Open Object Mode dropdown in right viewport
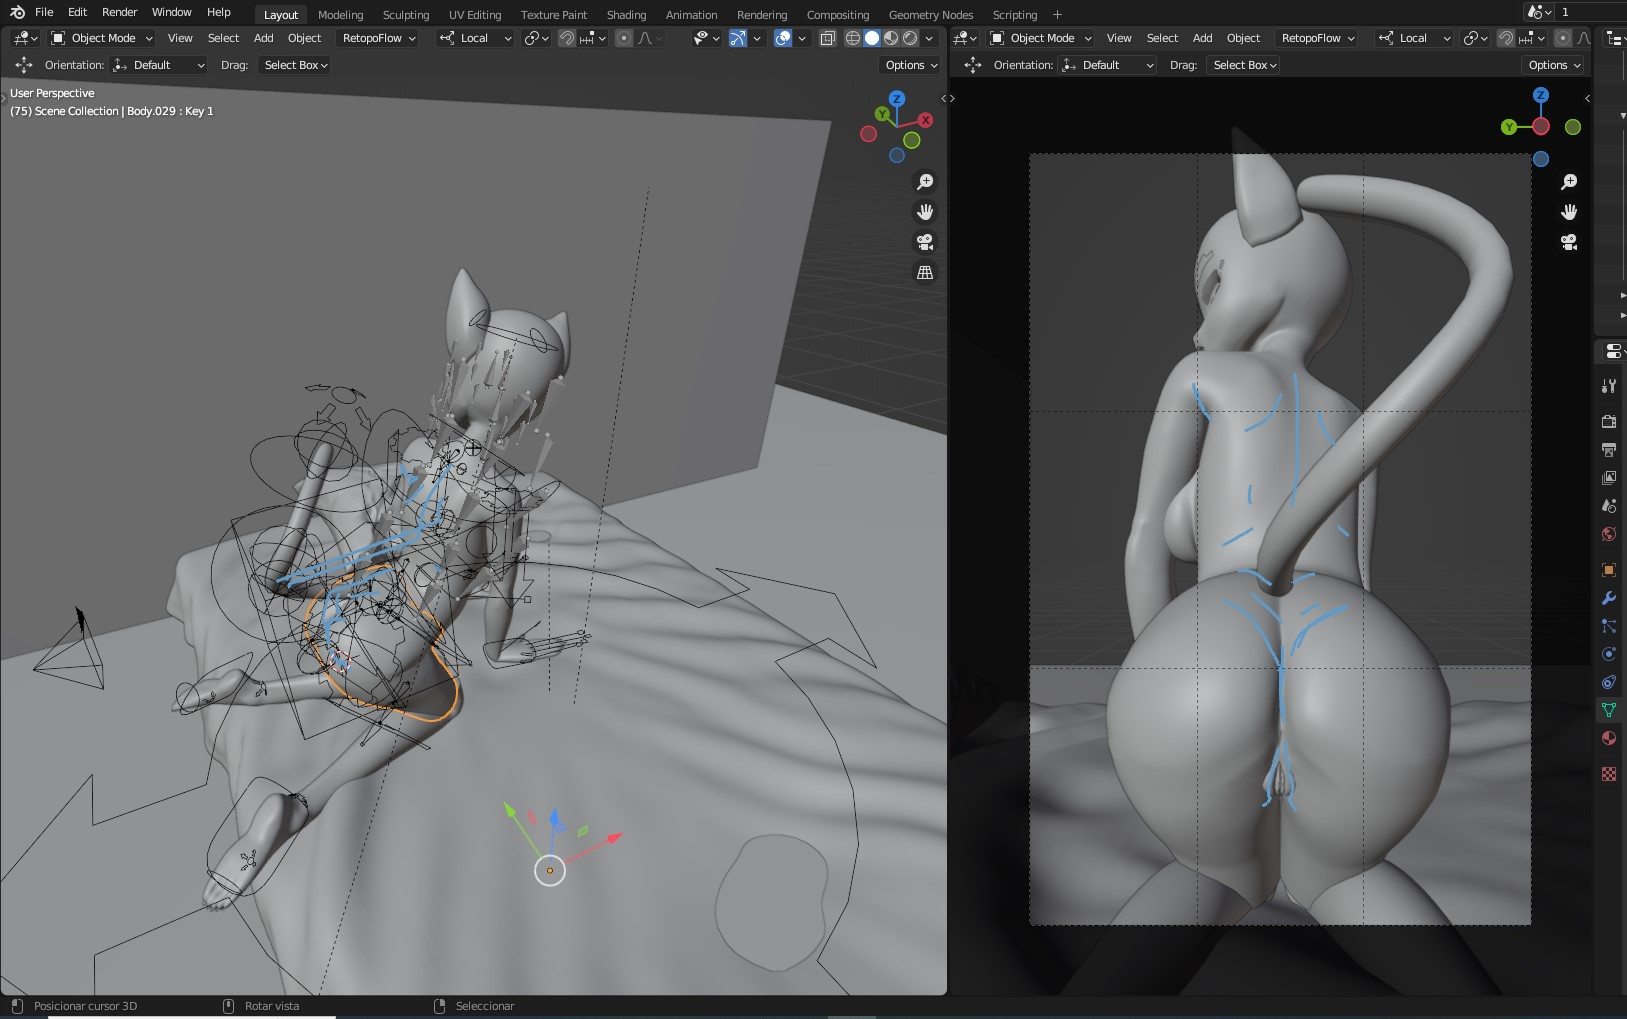The width and height of the screenshot is (1627, 1019). click(1040, 38)
